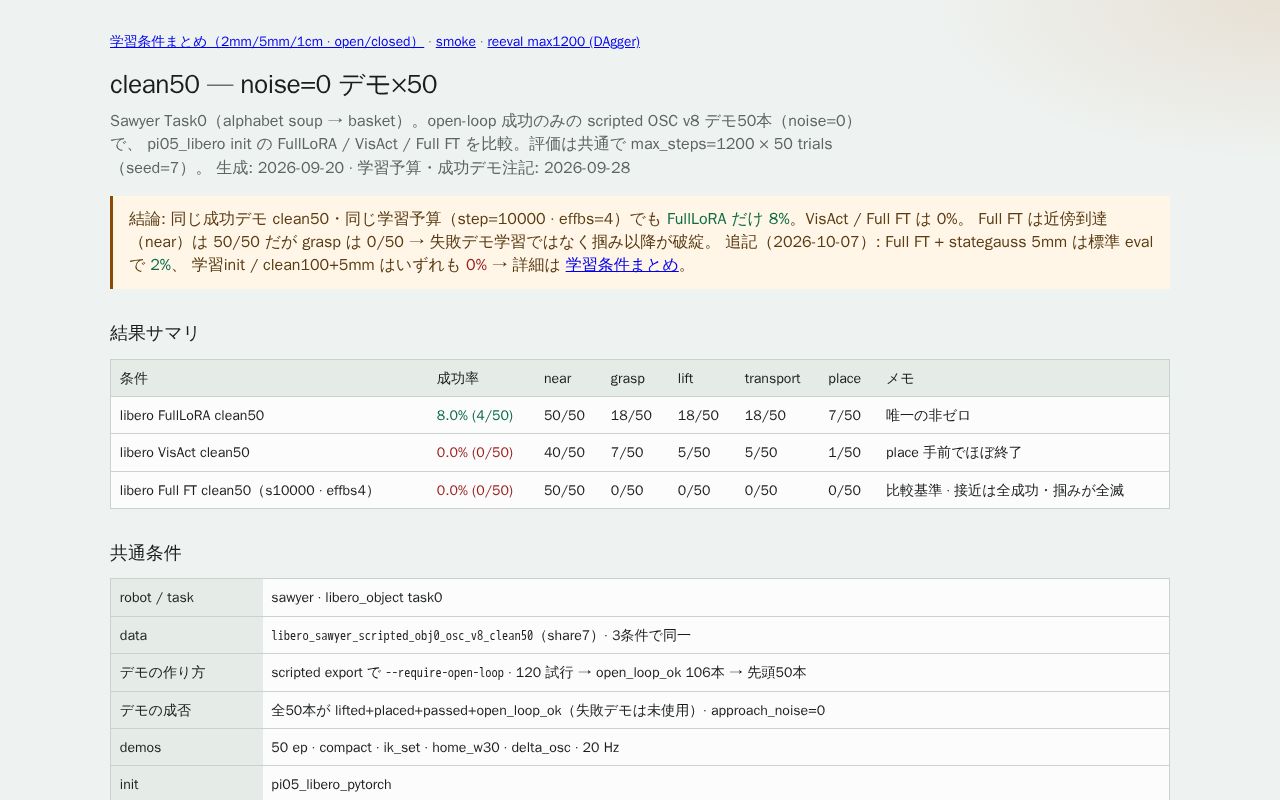Image resolution: width=1280 pixels, height=800 pixels.
Task: Select the success rate of libero VisAct clean50
Action: point(475,452)
